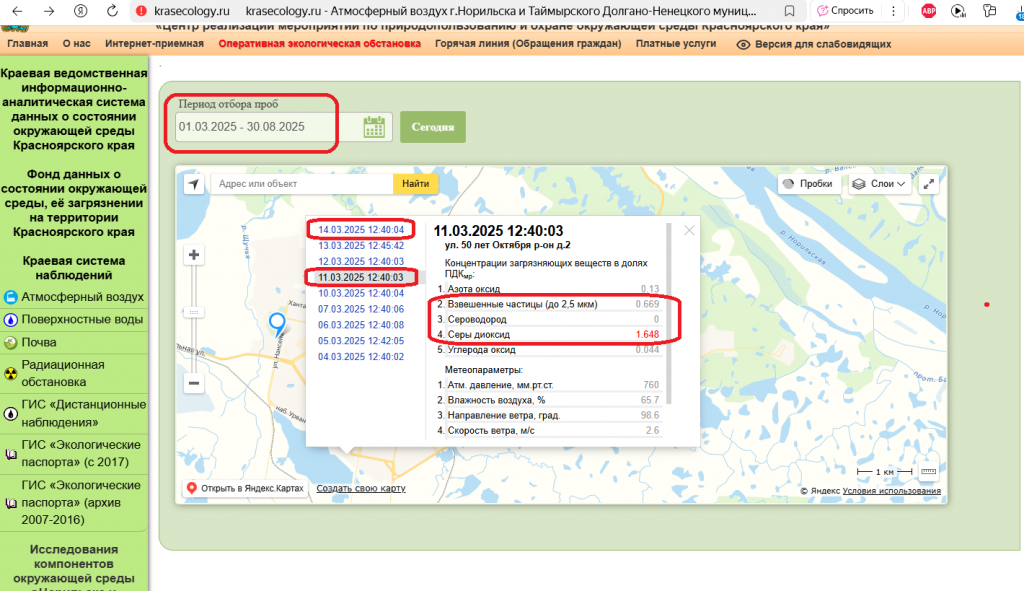Click the Сегодня button
Screen dimensions: 1024x591
coord(433,127)
